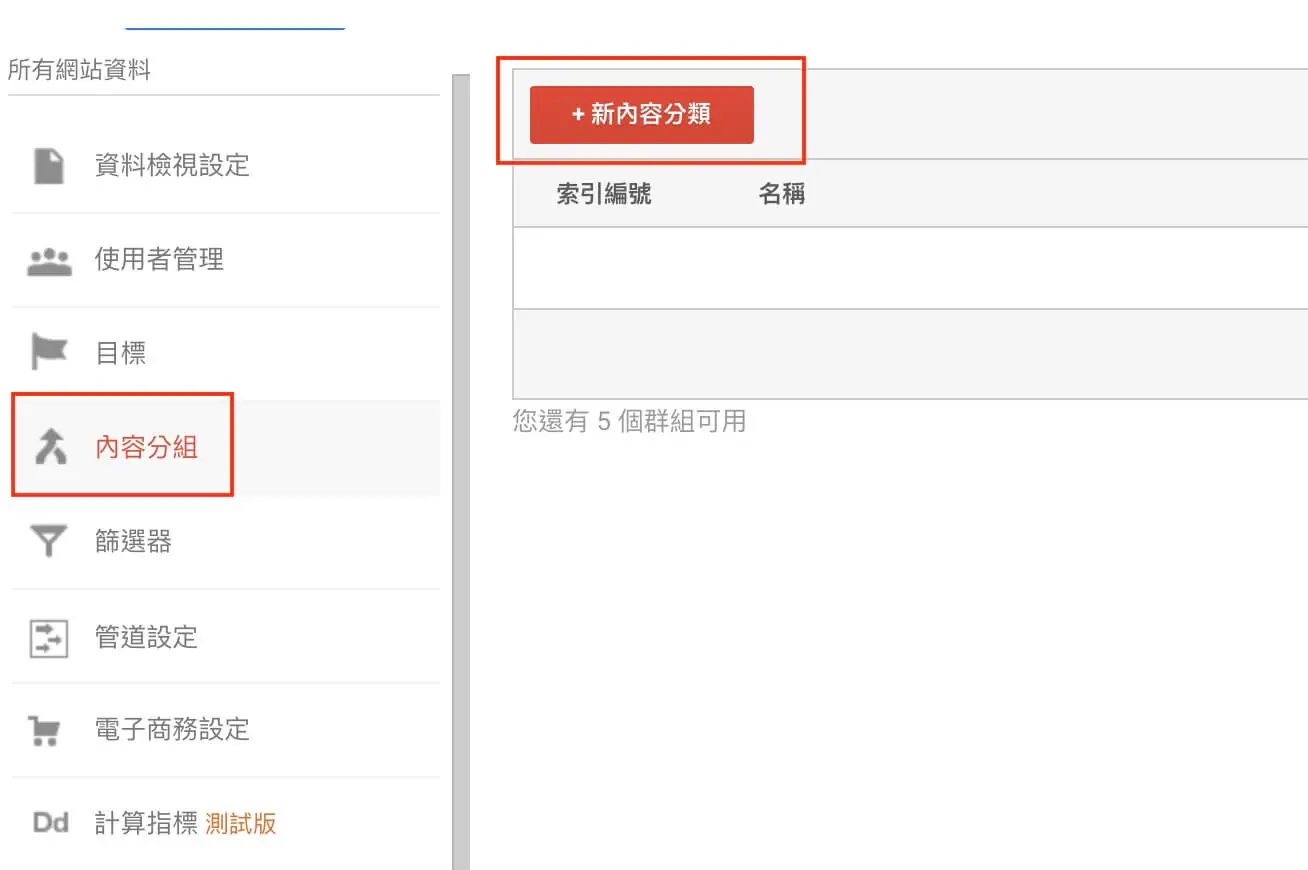Click the 所有網站資料 heading text
The height and width of the screenshot is (870, 1308).
pos(79,70)
